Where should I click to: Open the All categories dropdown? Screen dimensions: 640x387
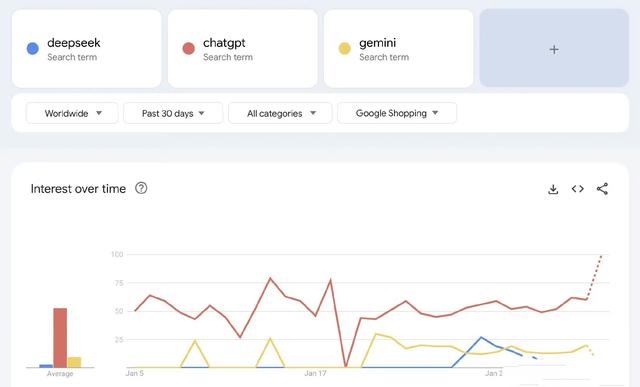[280, 113]
